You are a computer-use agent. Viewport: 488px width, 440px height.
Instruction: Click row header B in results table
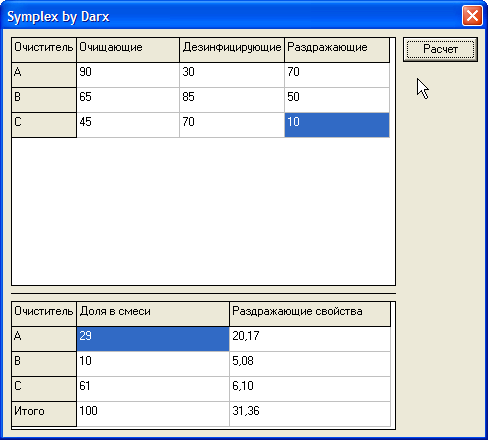click(x=44, y=364)
